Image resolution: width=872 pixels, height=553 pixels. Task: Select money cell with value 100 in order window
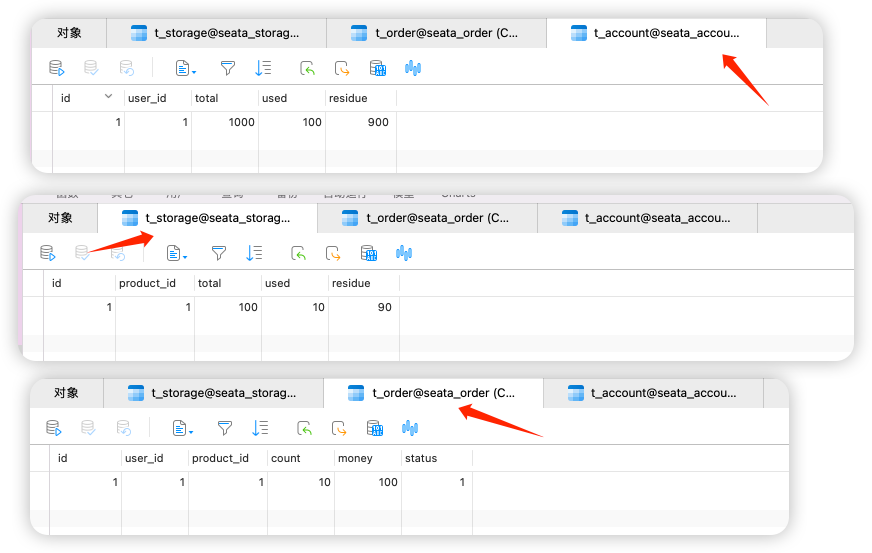(x=368, y=482)
